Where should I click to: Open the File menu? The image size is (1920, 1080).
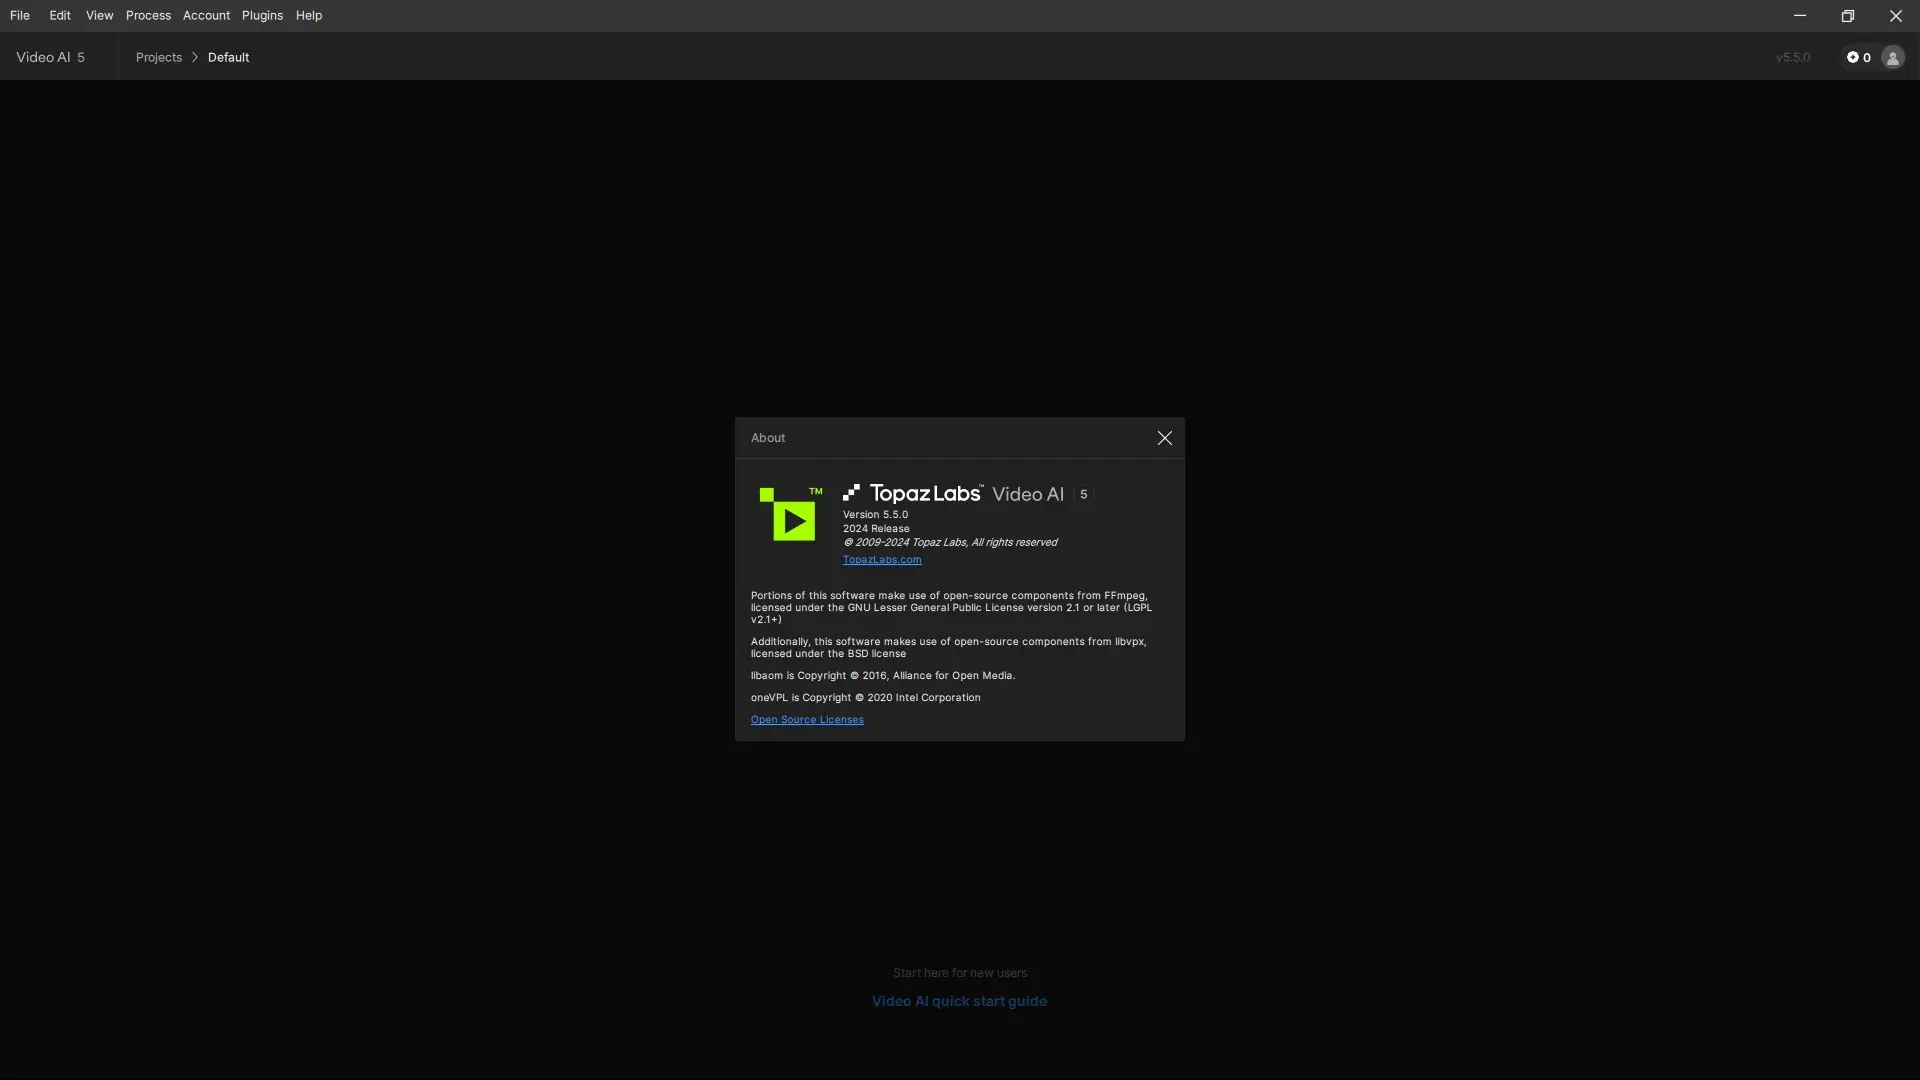click(x=20, y=15)
